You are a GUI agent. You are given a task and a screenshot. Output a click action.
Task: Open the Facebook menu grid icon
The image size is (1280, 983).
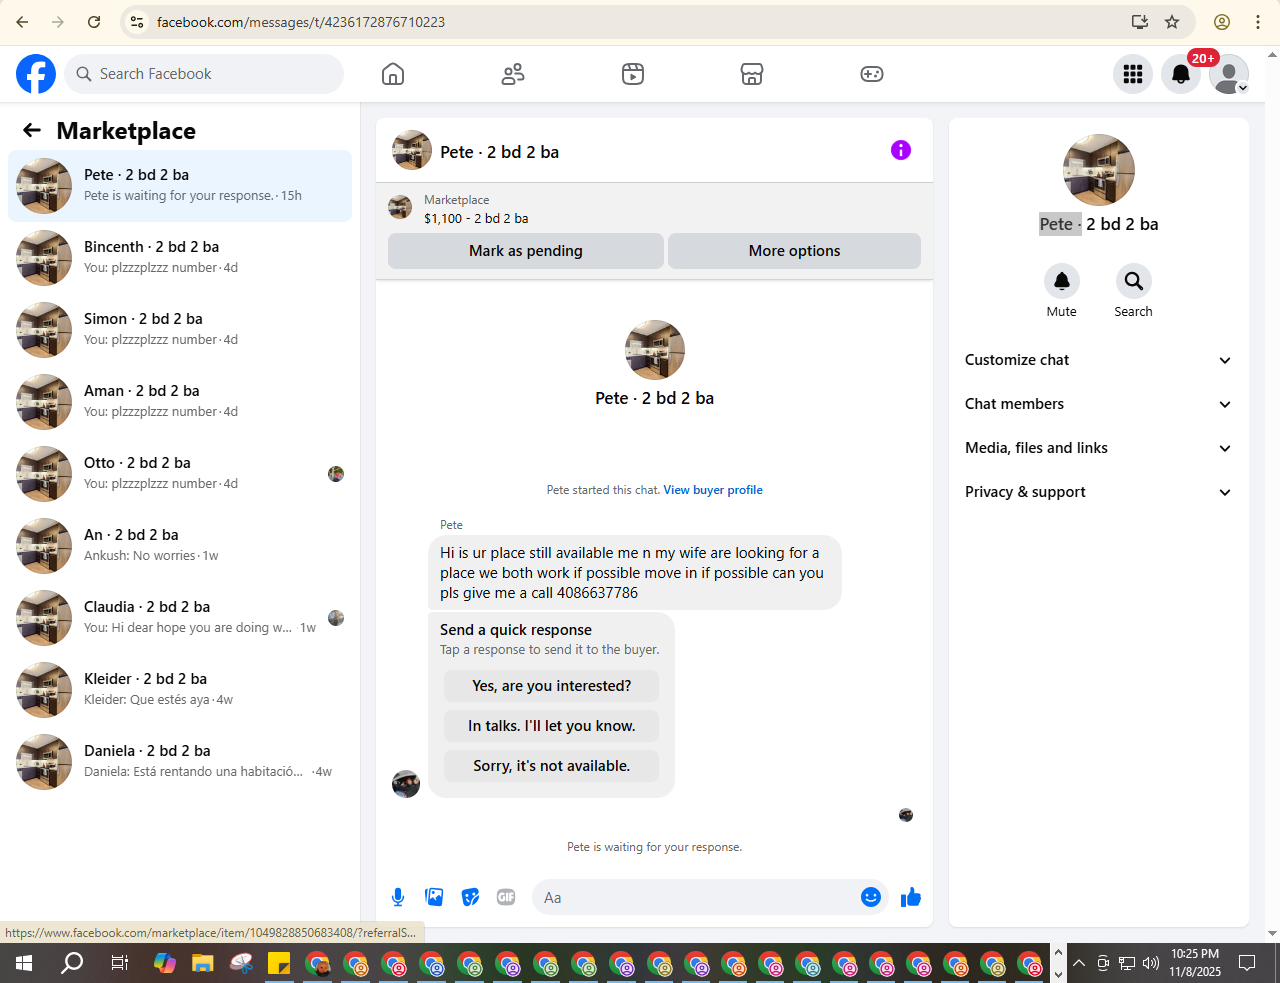(x=1133, y=74)
